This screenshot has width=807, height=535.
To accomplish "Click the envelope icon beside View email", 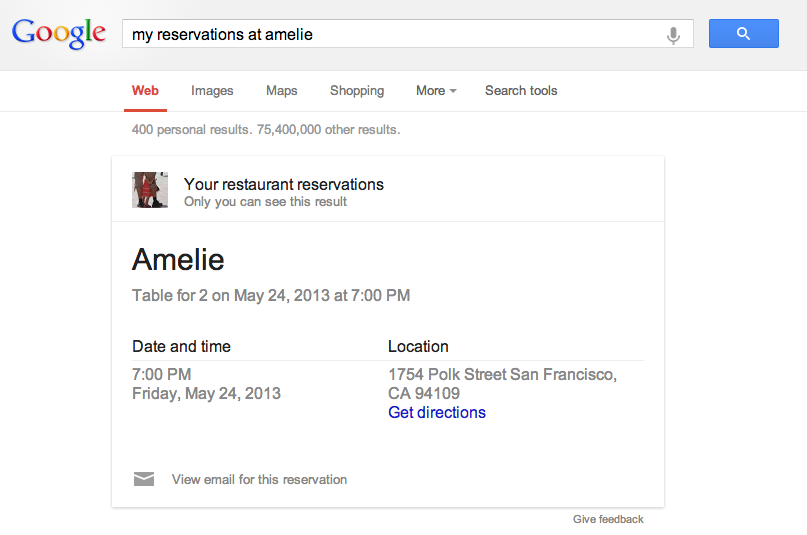I will (x=144, y=479).
